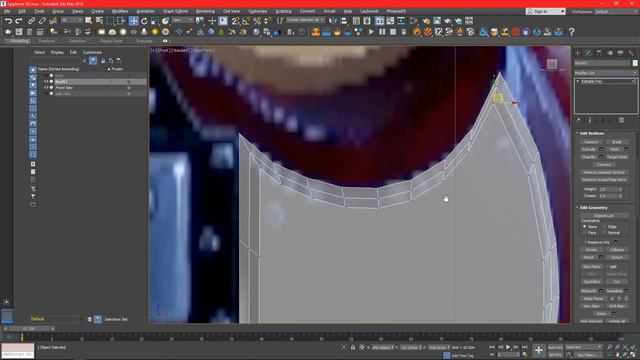
Task: Click the Maximize Viewport Toggle icon
Action: pos(633,355)
